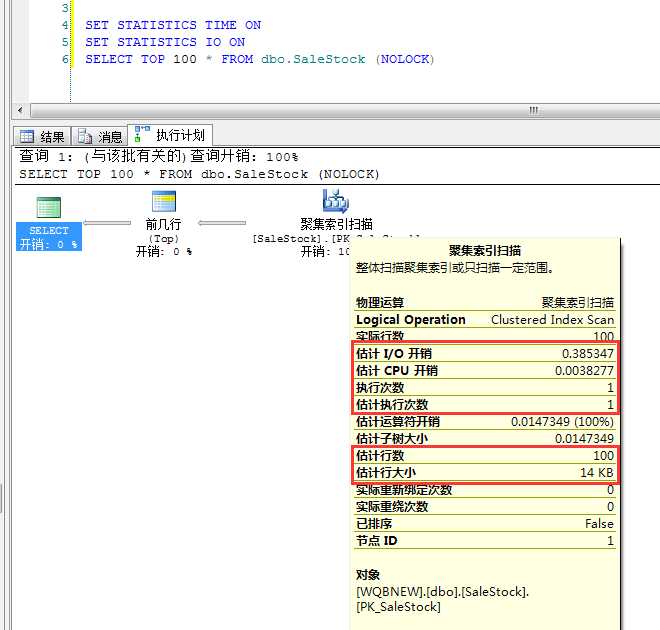This screenshot has width=660, height=630.
Task: Click the [PK_SaleStock] object text
Action: [x=398, y=607]
